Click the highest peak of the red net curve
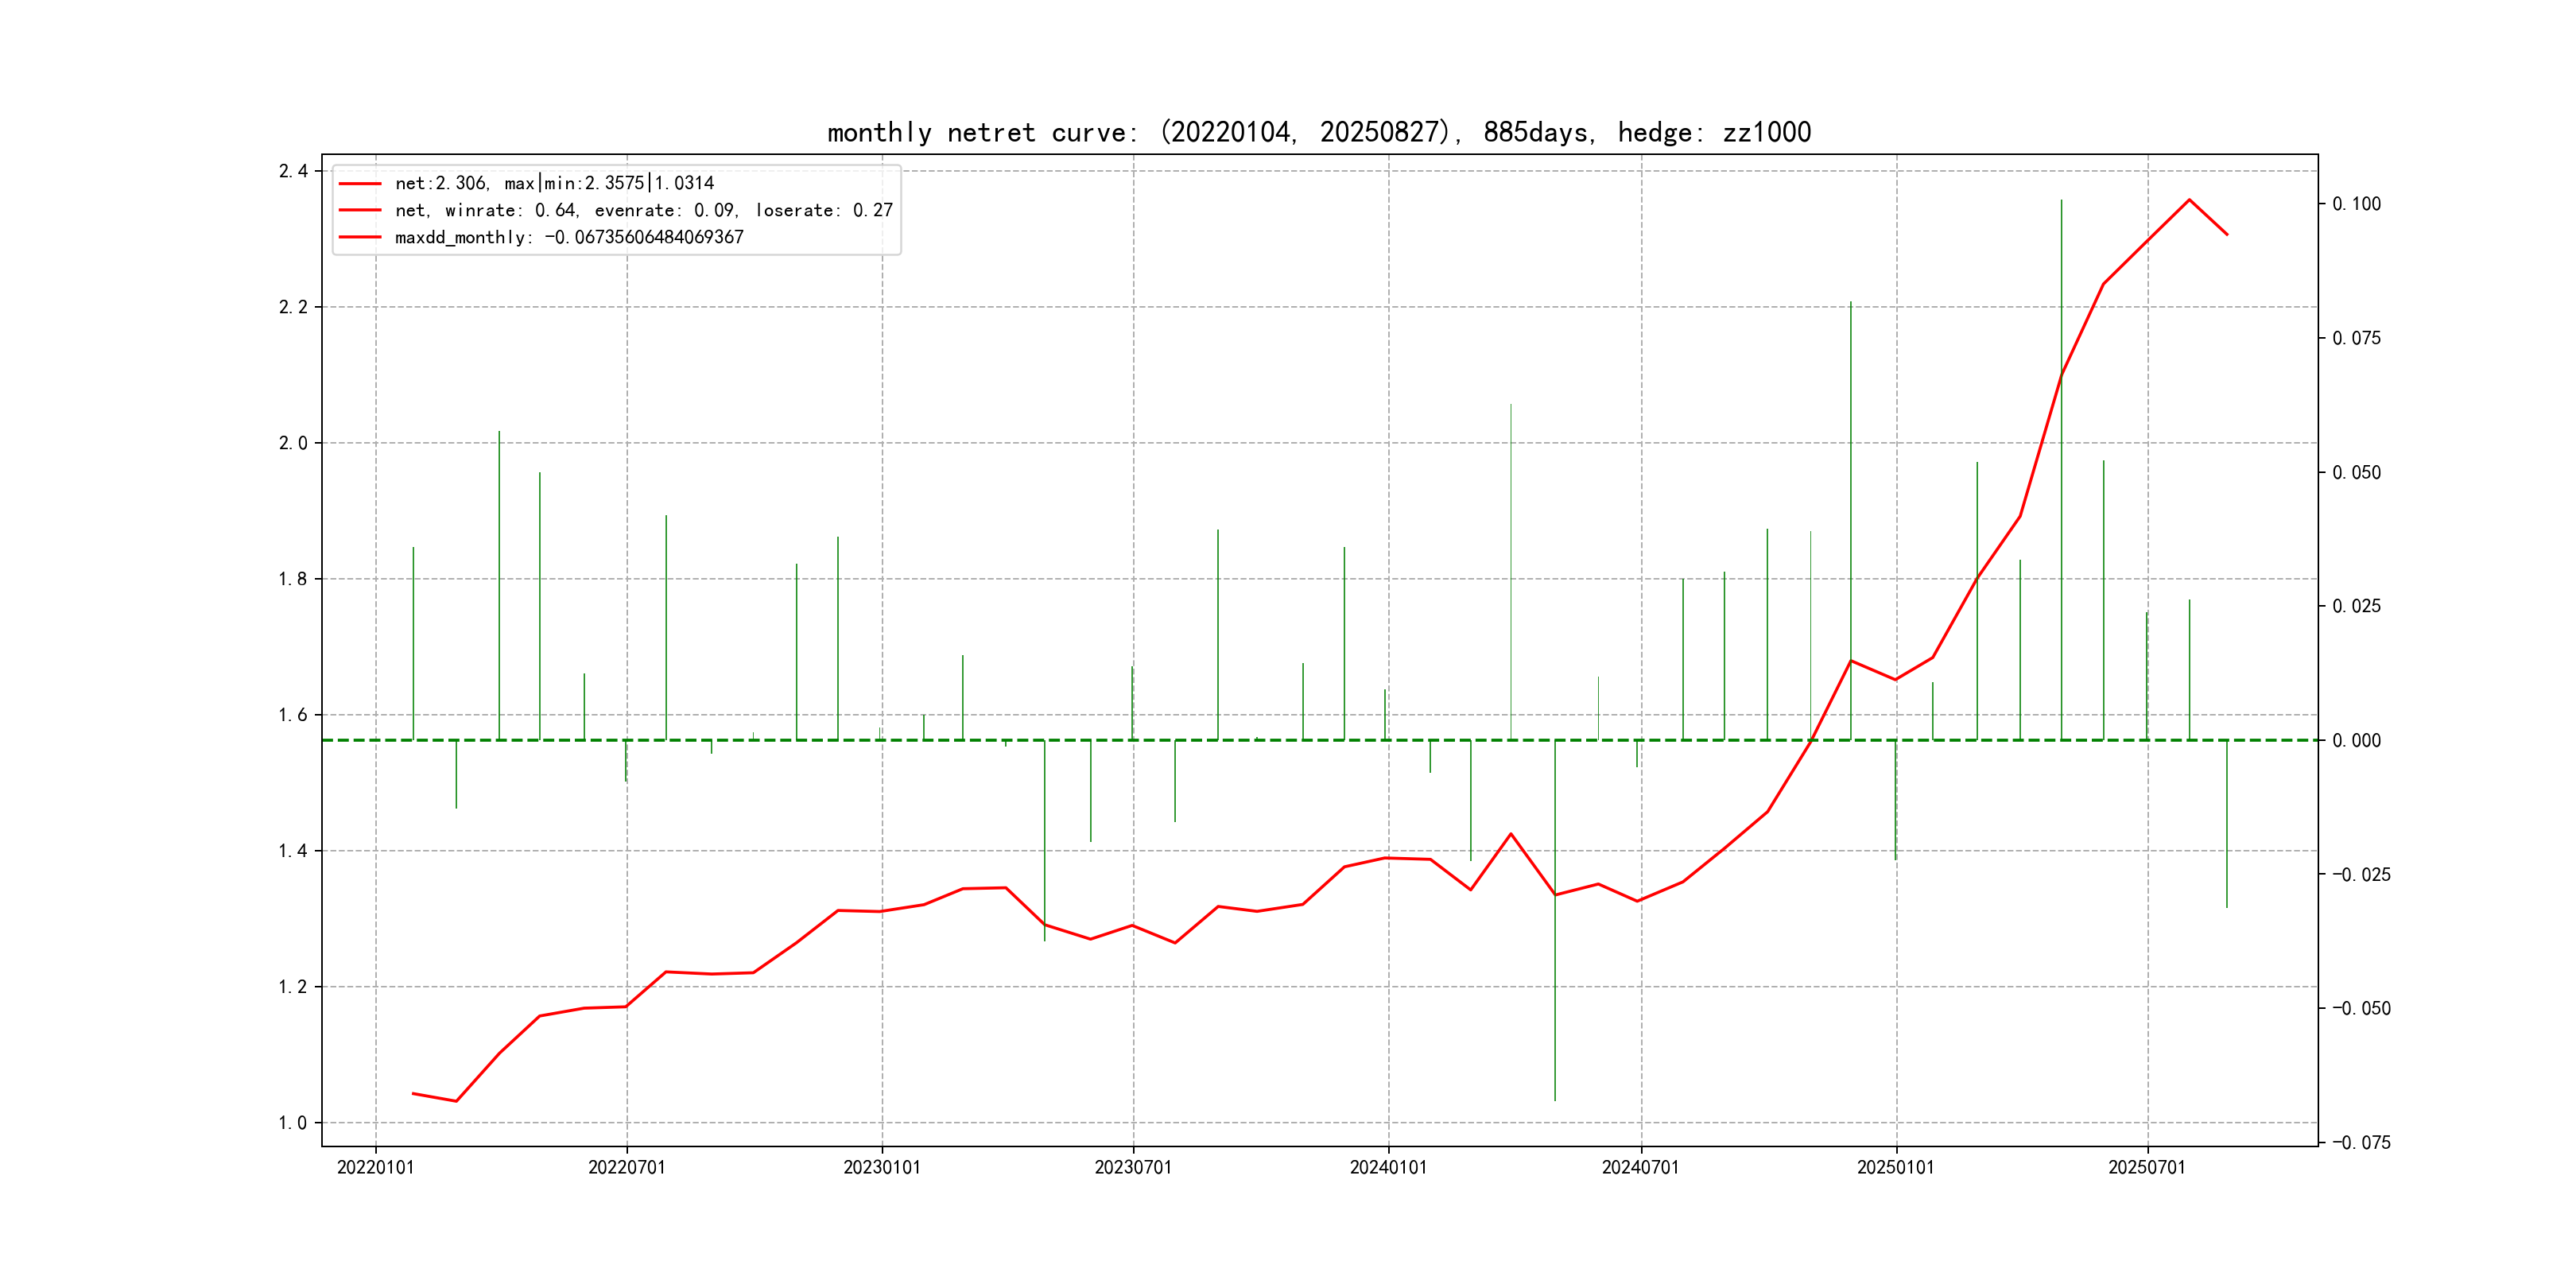The image size is (2576, 1288). click(x=2189, y=200)
